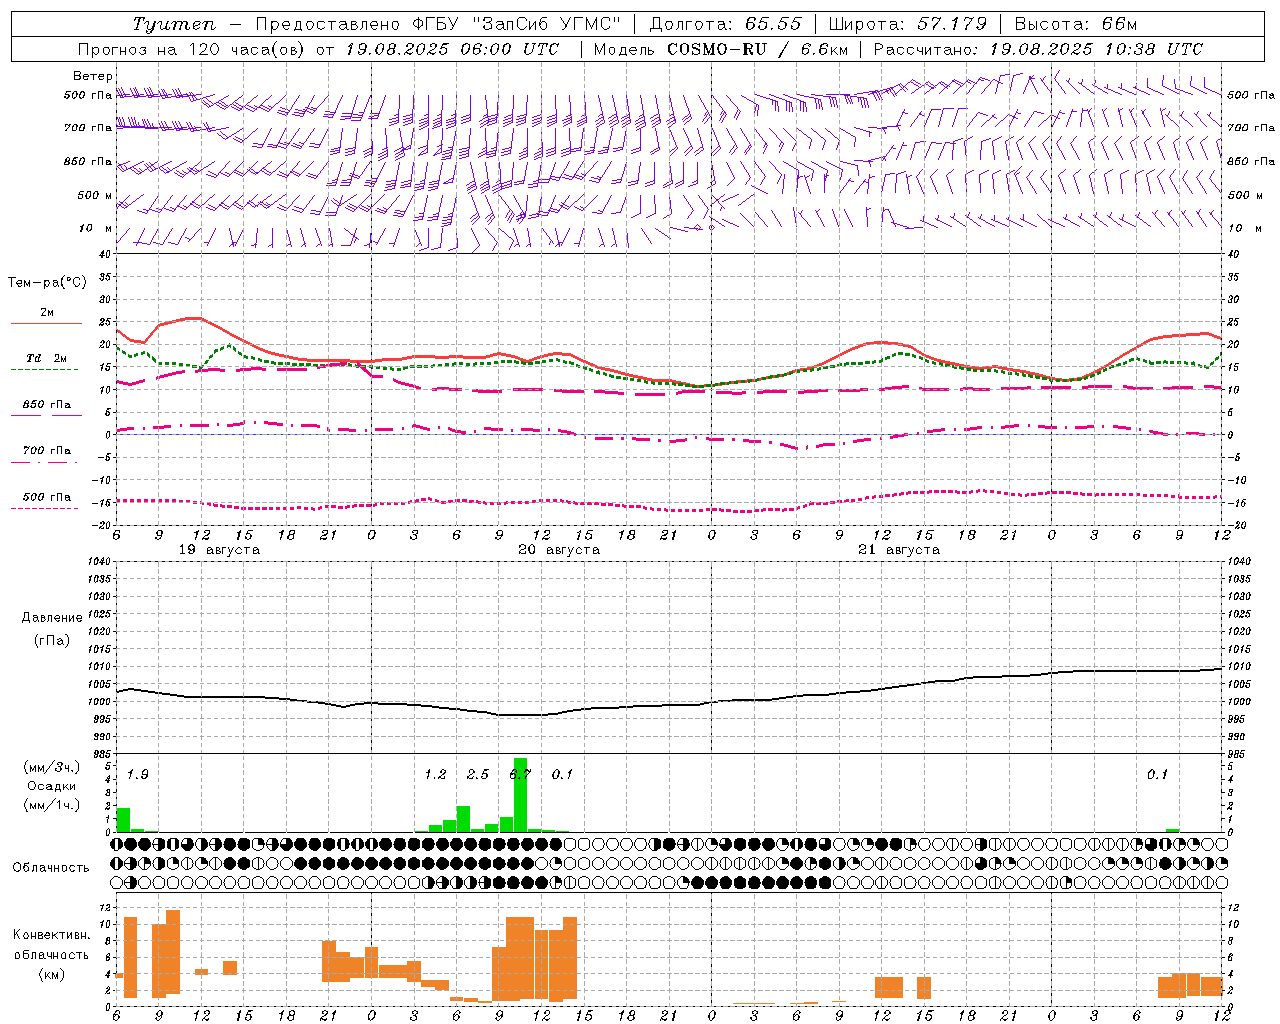Click the Конвективн. облачность label
The height and width of the screenshot is (1024, 1280).
(x=51, y=945)
